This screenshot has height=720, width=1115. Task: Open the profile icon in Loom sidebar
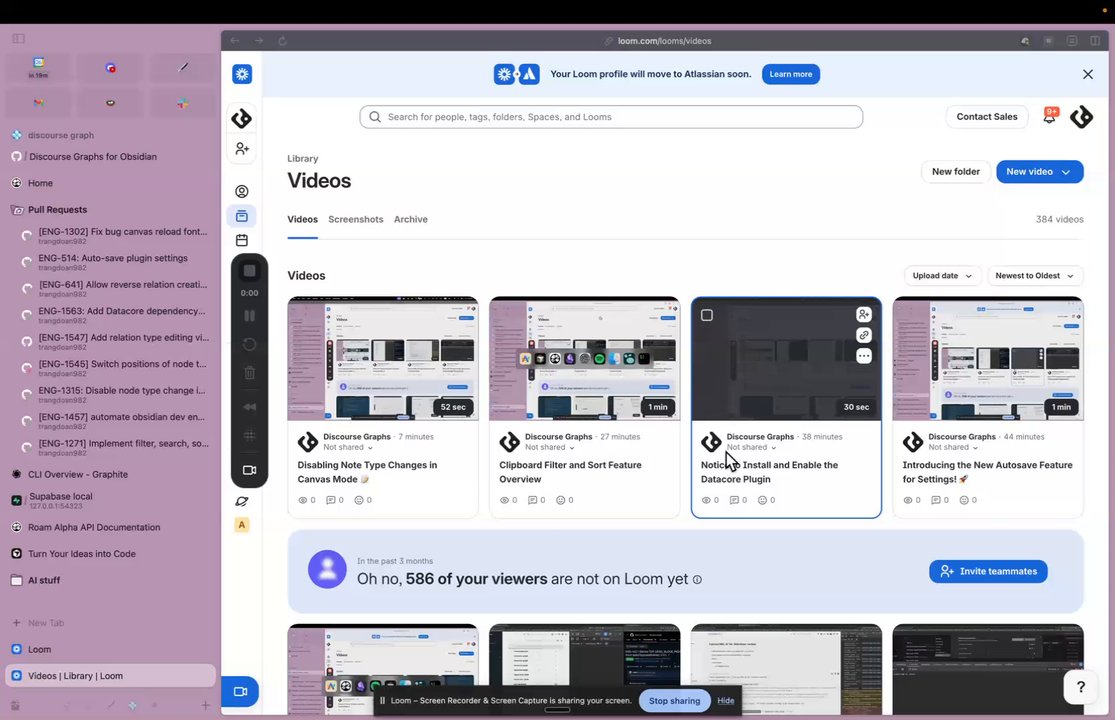point(242,191)
